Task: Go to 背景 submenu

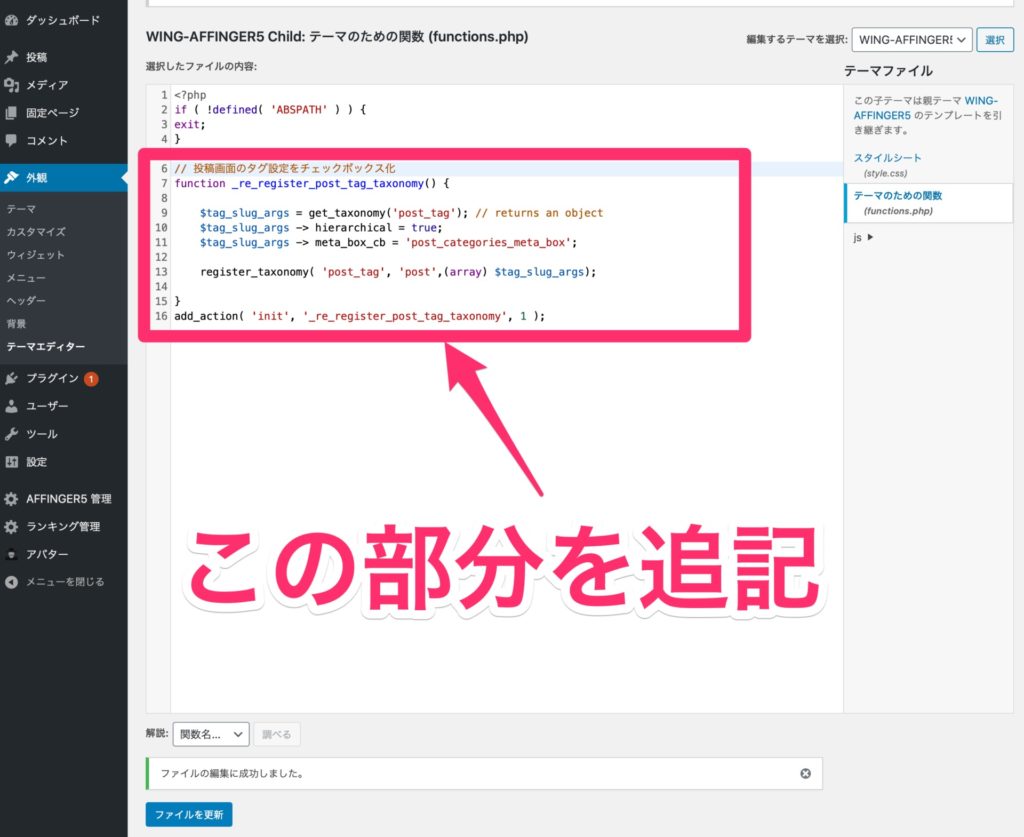Action: pyautogui.click(x=16, y=324)
